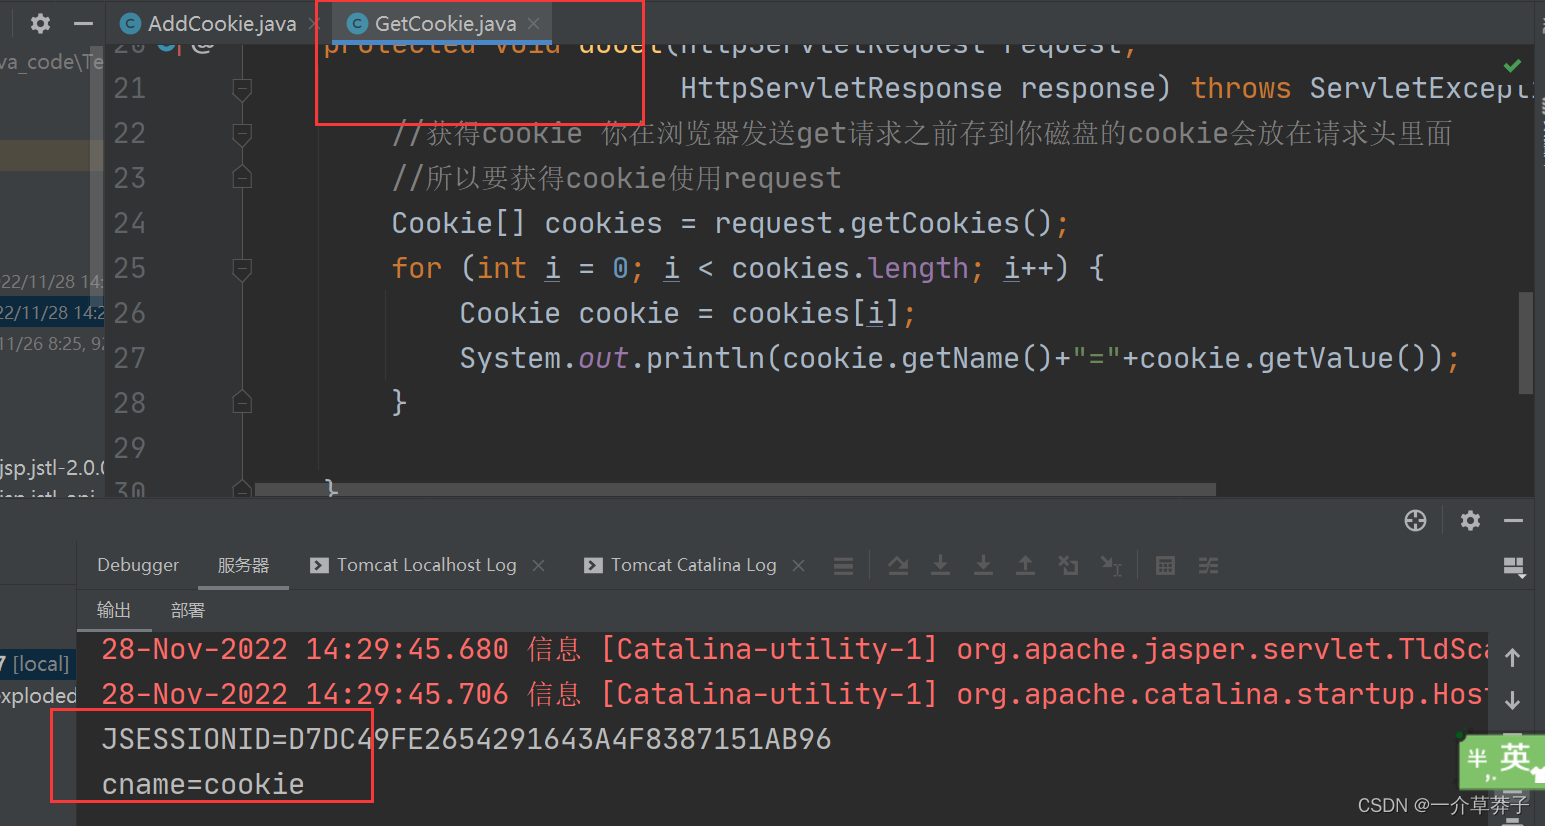
Task: Click the 'for (int i = 0' line
Action: pos(748,268)
